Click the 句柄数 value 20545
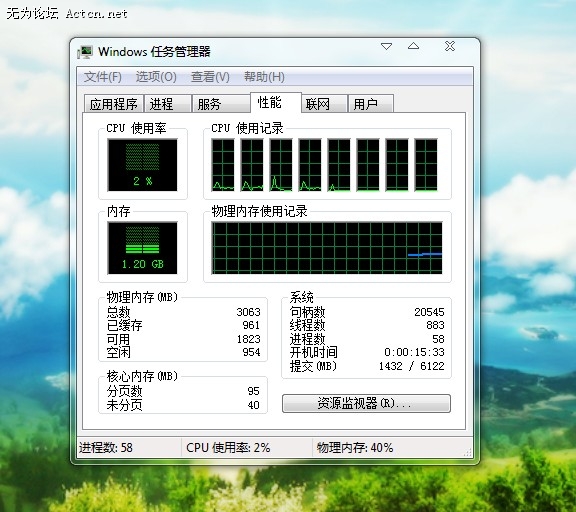 pos(429,312)
